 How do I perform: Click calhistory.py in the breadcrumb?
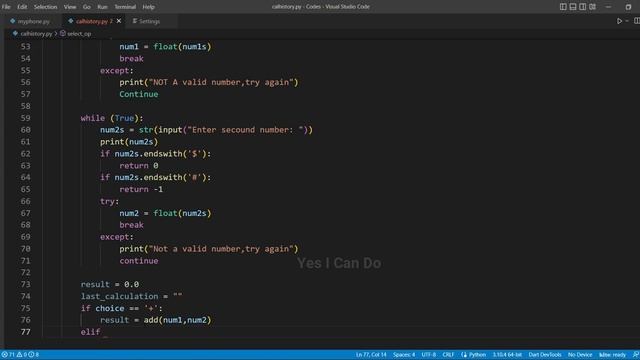click(36, 34)
